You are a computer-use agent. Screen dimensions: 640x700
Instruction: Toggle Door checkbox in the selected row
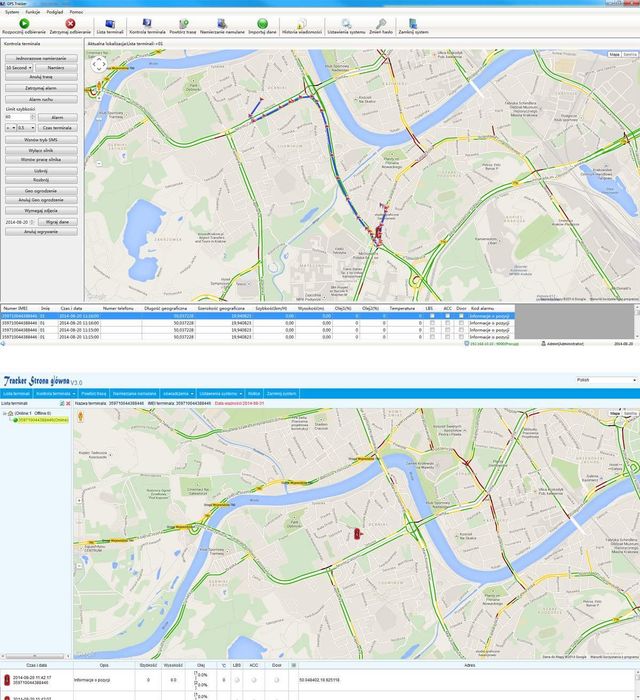click(461, 316)
